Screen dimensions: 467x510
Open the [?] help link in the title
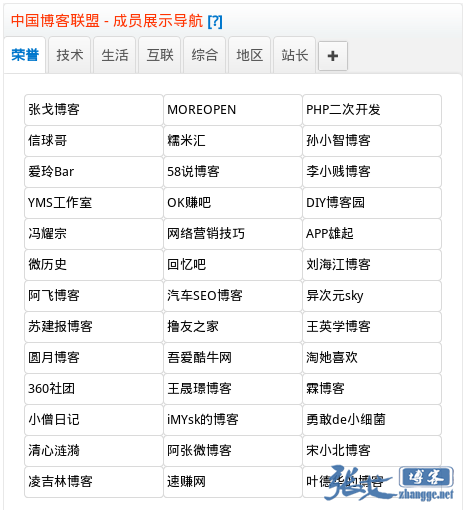point(215,21)
